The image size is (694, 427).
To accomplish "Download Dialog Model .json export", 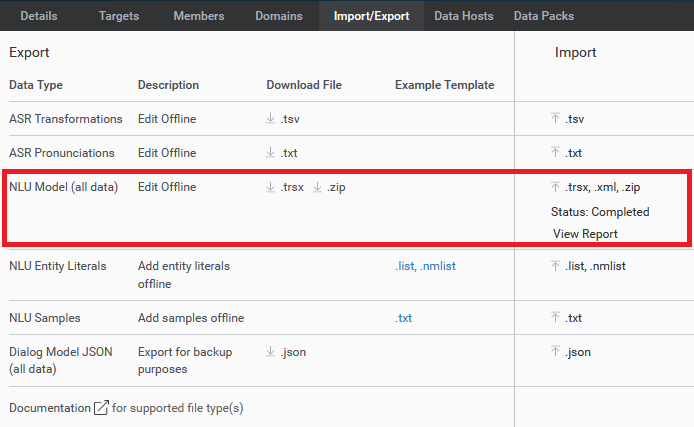I will tap(286, 352).
